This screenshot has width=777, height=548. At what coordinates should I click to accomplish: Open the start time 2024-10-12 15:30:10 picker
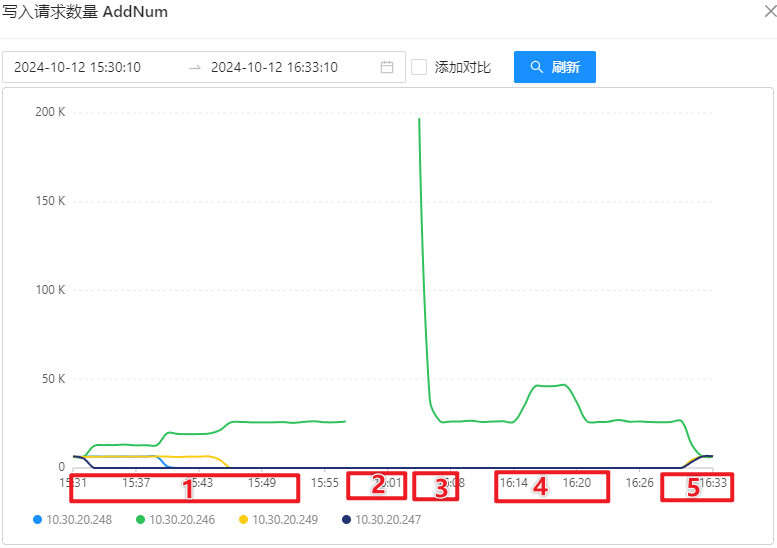(78, 67)
